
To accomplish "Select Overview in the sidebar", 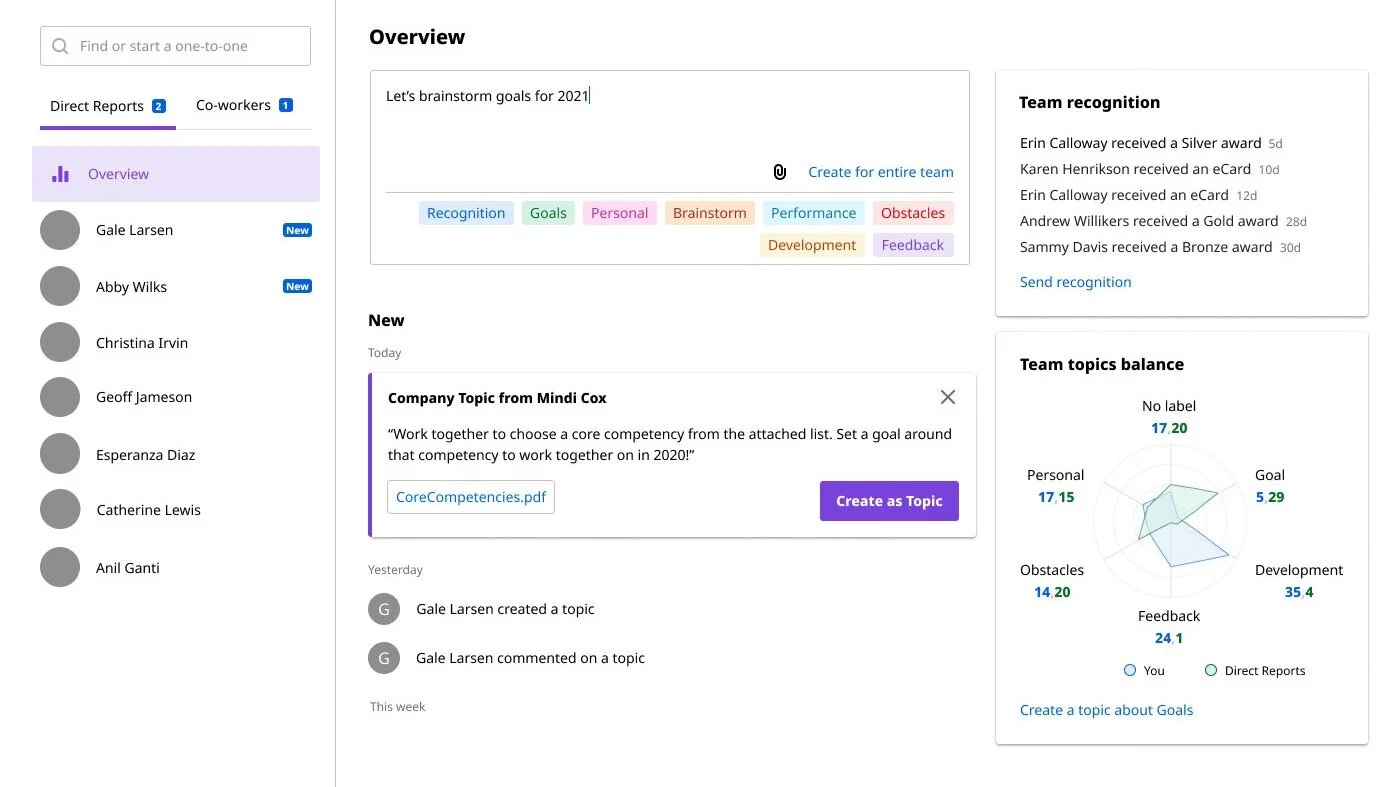I will [x=176, y=174].
